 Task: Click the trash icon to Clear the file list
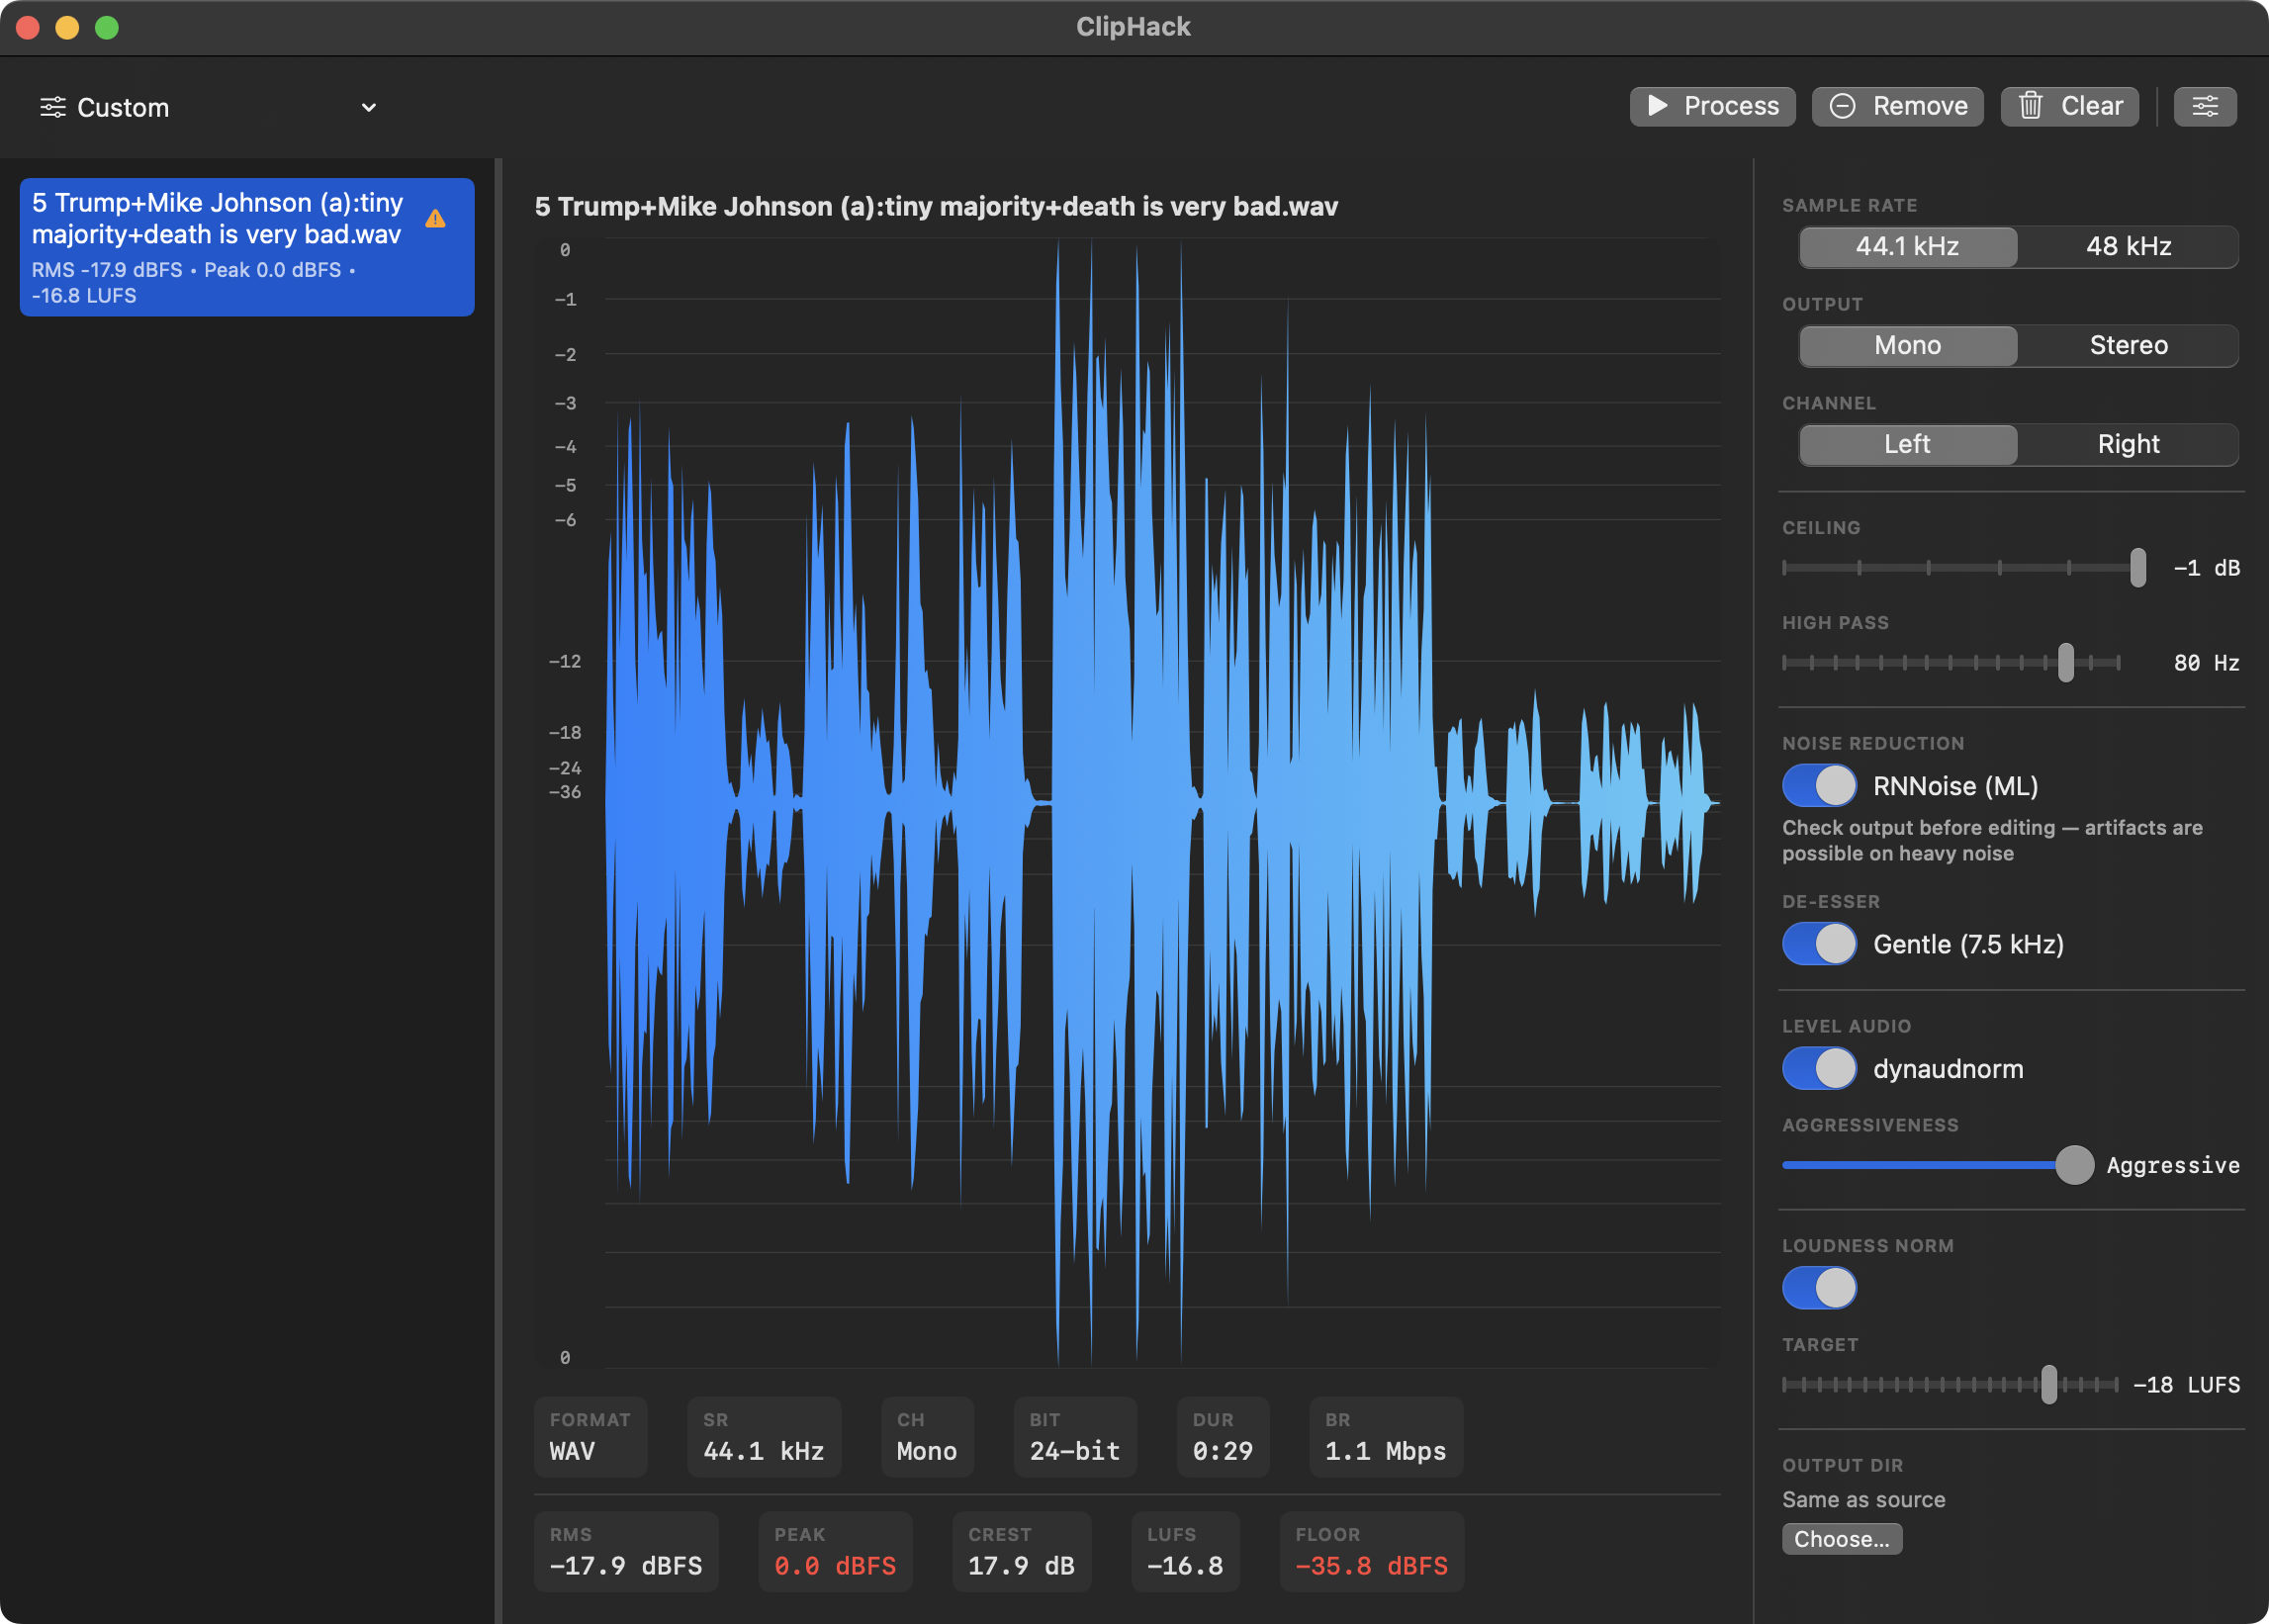[2033, 106]
